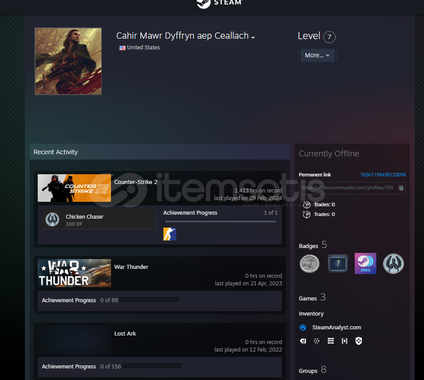Screen dimensions: 424x380
Task: Click the CS2 achievement icon under Achievement Progress
Action: click(169, 234)
